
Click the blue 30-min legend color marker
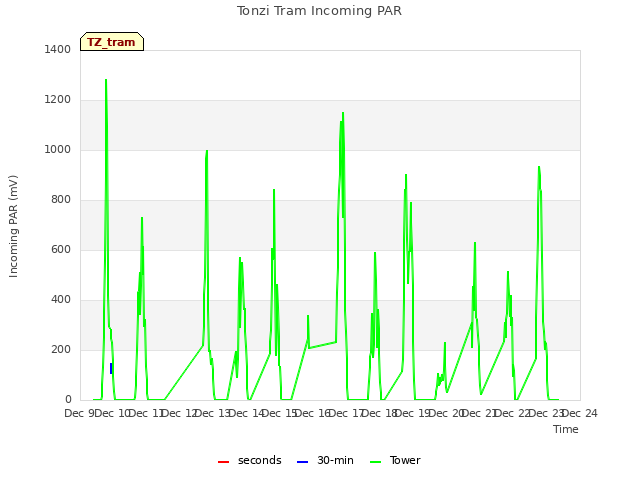coord(302,462)
